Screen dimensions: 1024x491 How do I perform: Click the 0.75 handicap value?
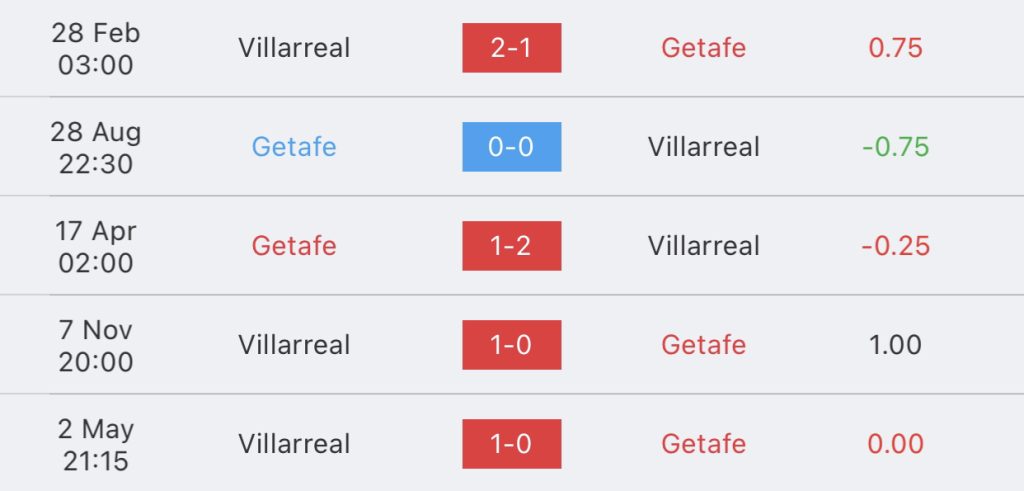895,48
